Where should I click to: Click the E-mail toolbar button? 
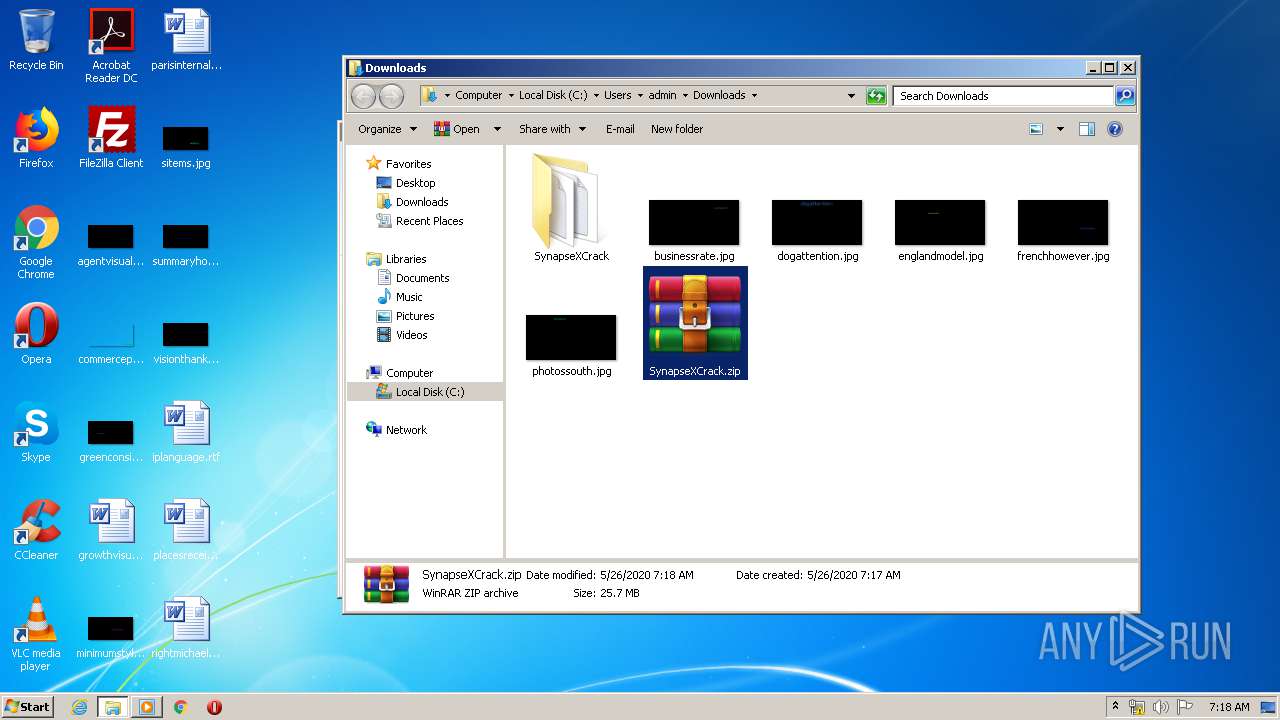click(x=620, y=129)
